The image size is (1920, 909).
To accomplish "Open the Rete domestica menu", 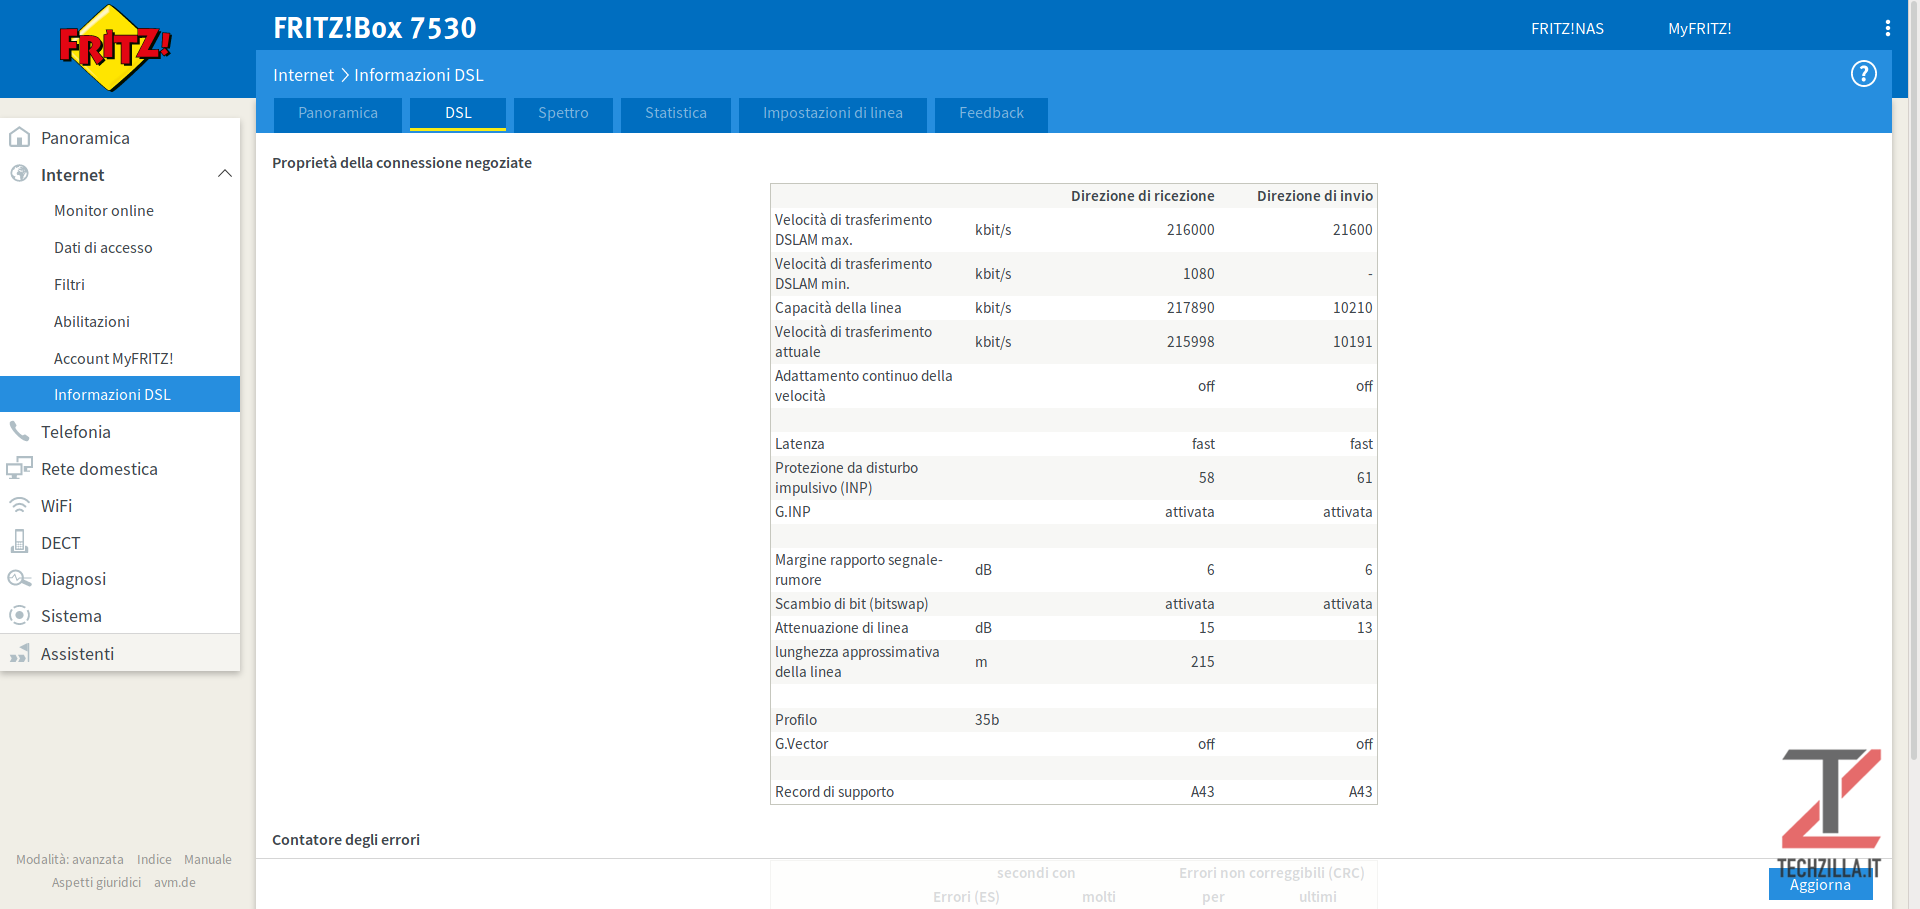I will coord(120,468).
